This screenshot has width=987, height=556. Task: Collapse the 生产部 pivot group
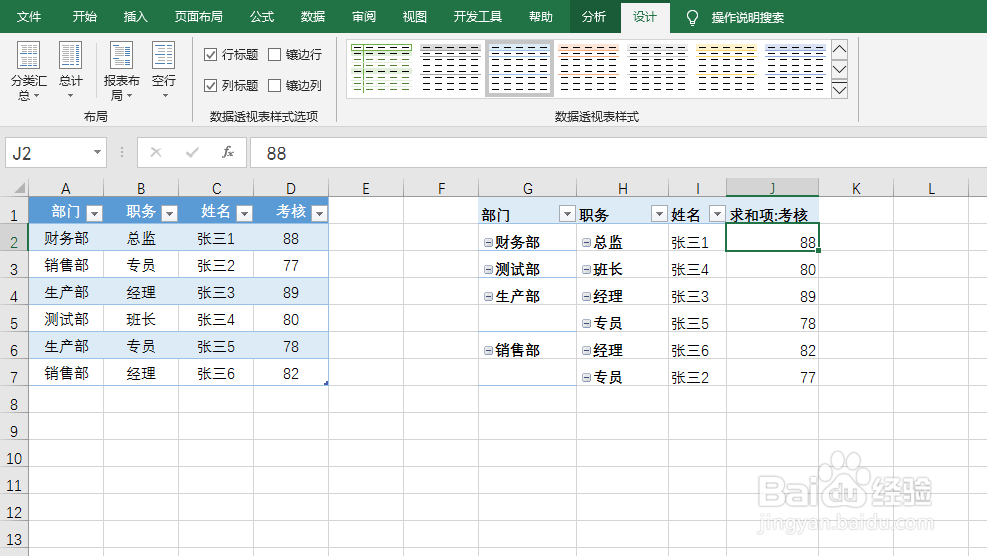[x=488, y=297]
